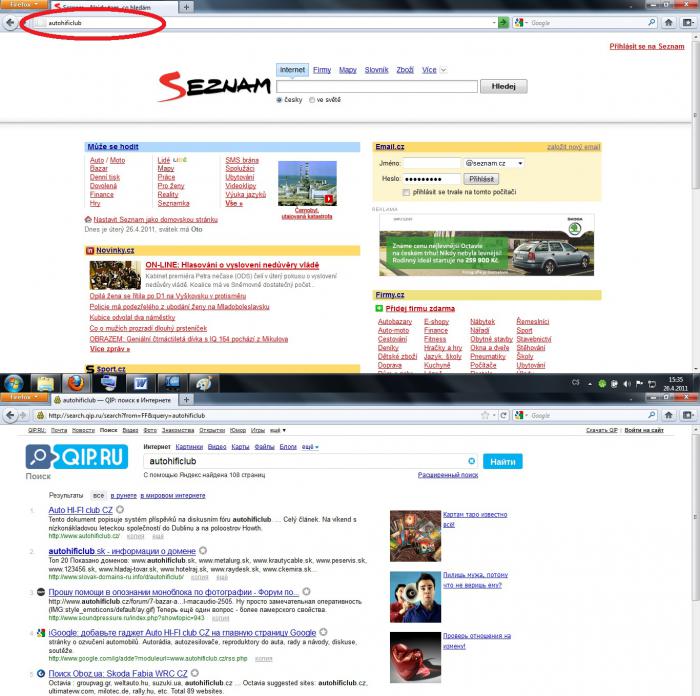Click the Seznam logo
700x696 pixels.
[x=210, y=85]
